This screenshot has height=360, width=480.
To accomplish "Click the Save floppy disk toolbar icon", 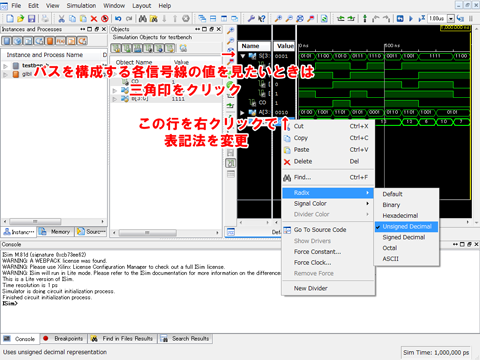I will 31,19.
